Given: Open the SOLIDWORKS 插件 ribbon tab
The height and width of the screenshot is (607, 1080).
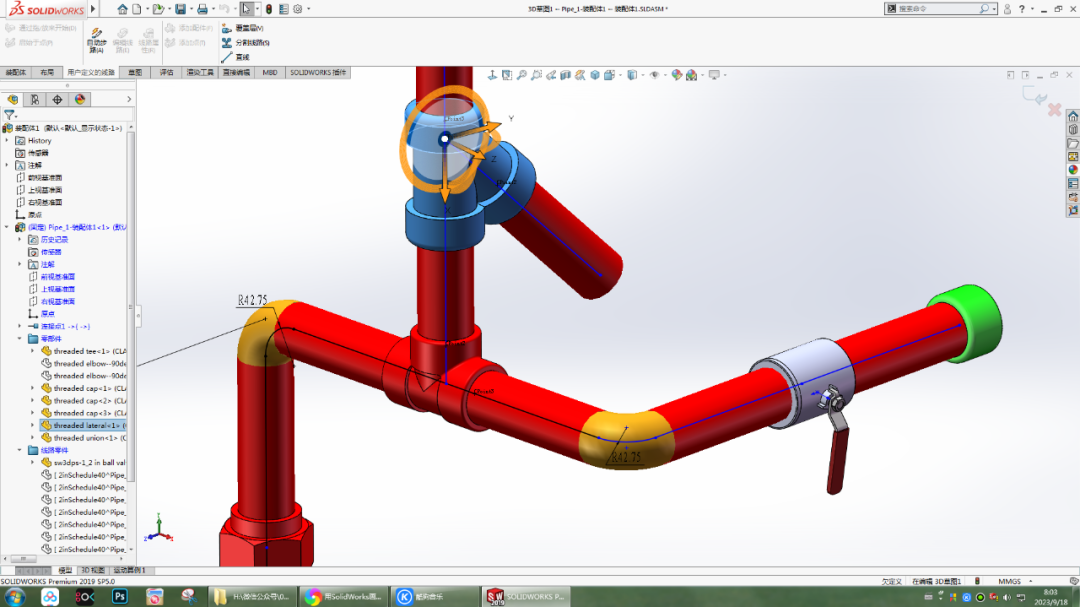Looking at the screenshot, I should tap(318, 72).
